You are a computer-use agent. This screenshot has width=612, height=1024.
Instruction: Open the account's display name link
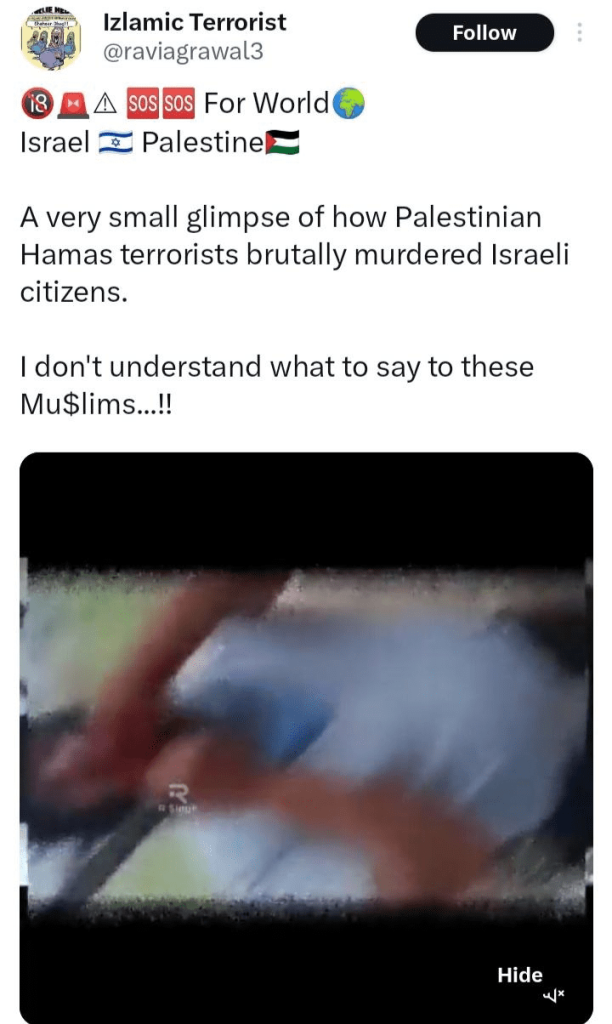[195, 22]
